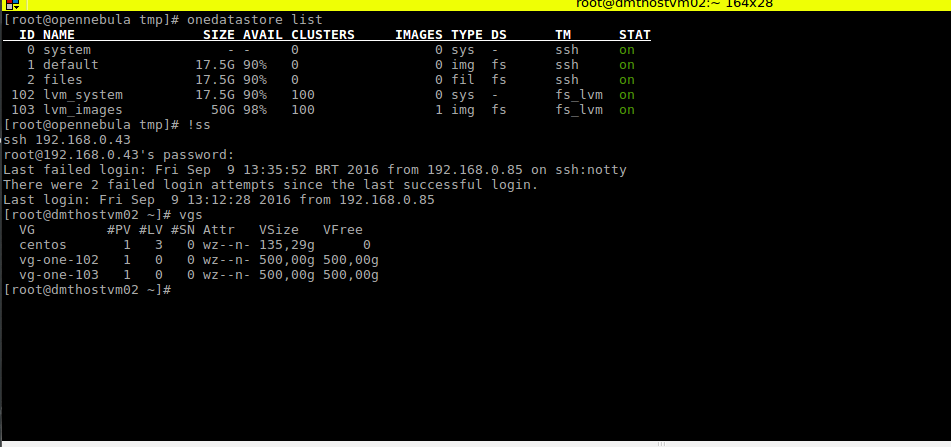Click the 'Last login: Fri Sep 9 13:12:28' line

219,200
